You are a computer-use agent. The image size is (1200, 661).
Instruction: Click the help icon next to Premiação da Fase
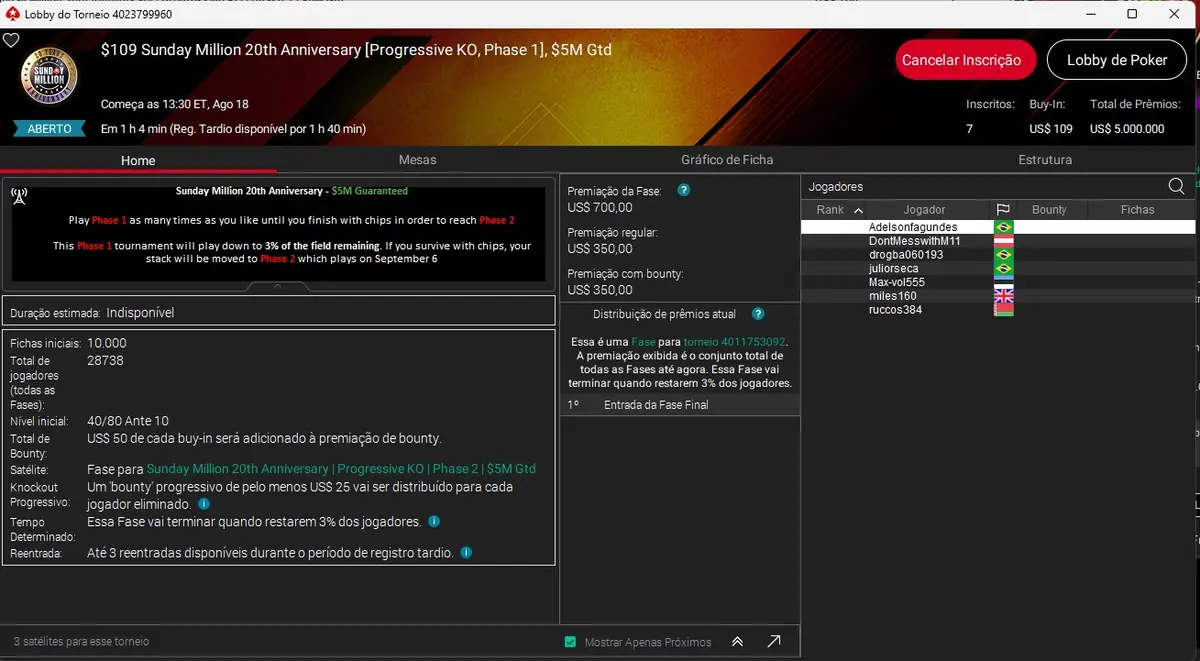click(684, 190)
